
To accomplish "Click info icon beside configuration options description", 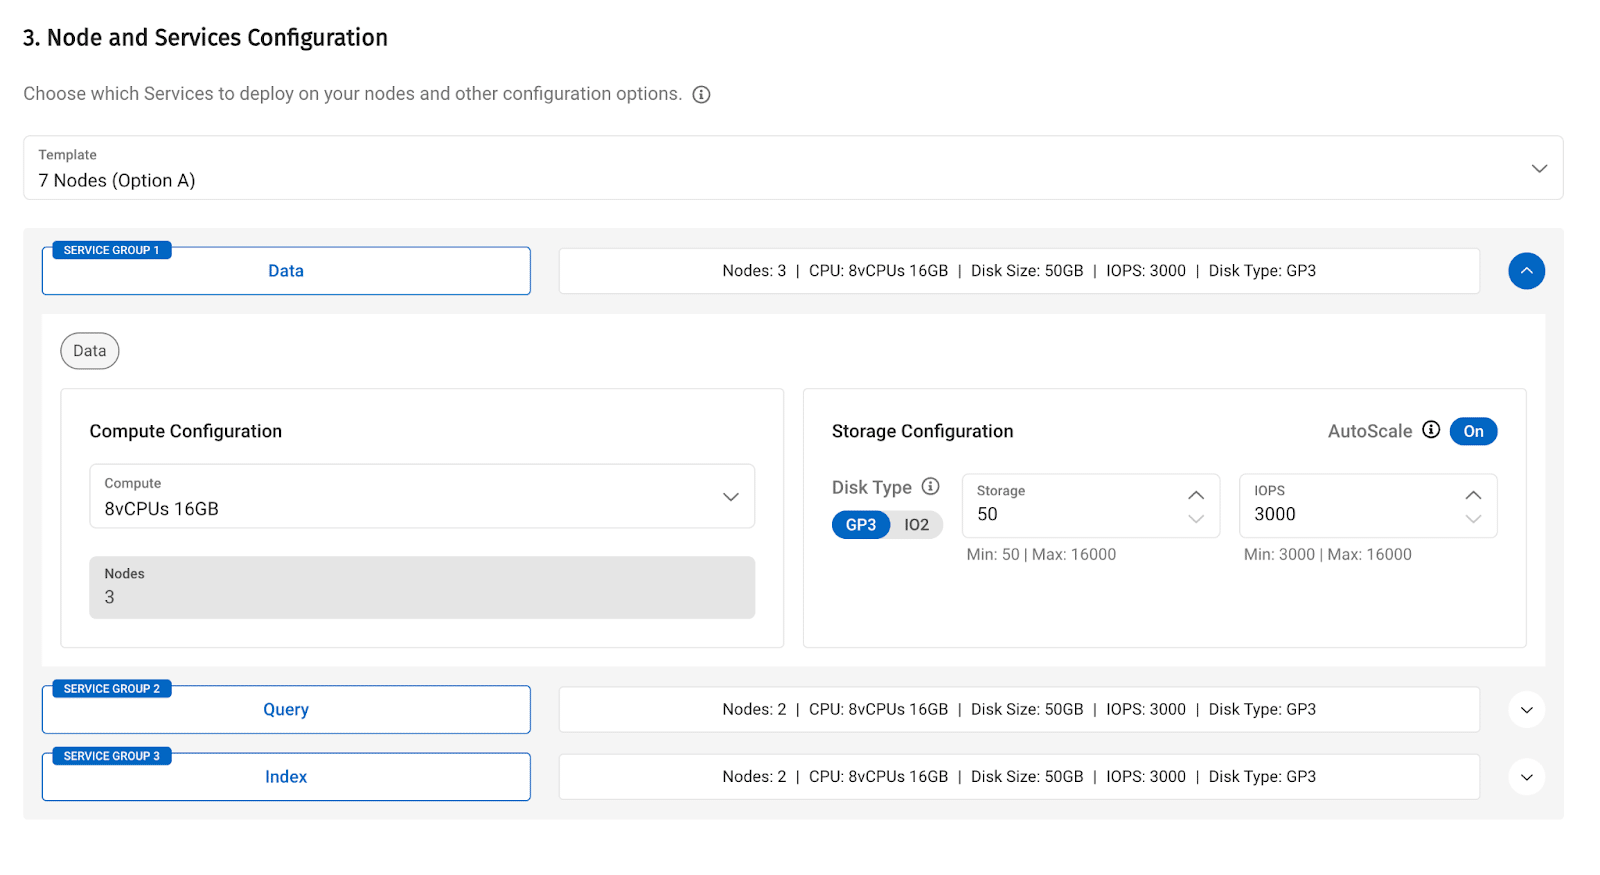I will 701,95.
